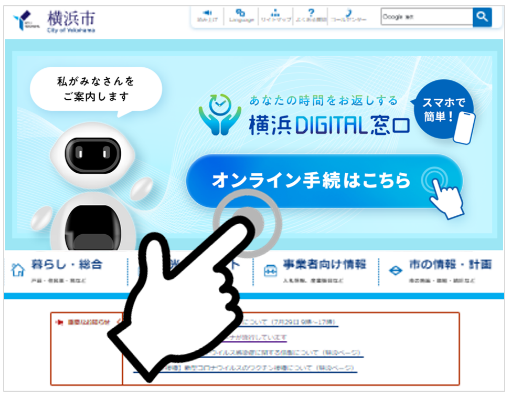This screenshot has height=397, width=511.
Task: Click the FAQ question mark icon
Action: click(311, 13)
